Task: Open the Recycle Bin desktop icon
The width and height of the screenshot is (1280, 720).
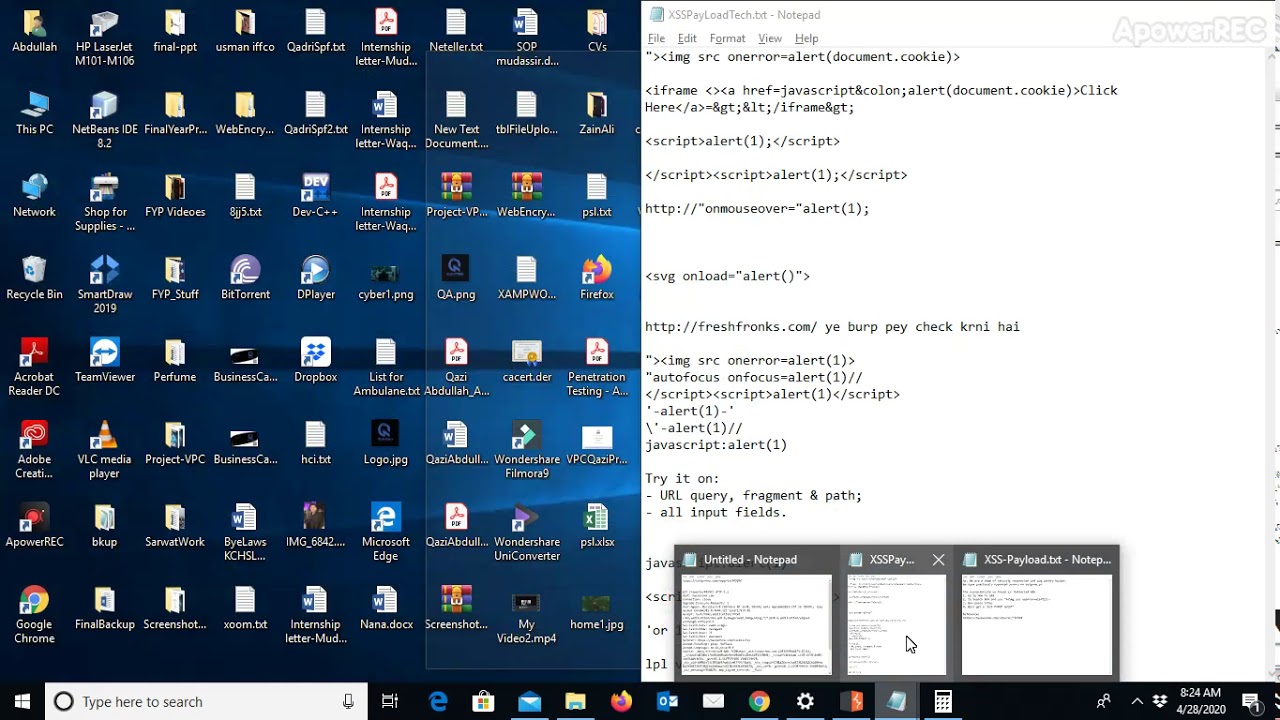Action: pyautogui.click(x=34, y=278)
